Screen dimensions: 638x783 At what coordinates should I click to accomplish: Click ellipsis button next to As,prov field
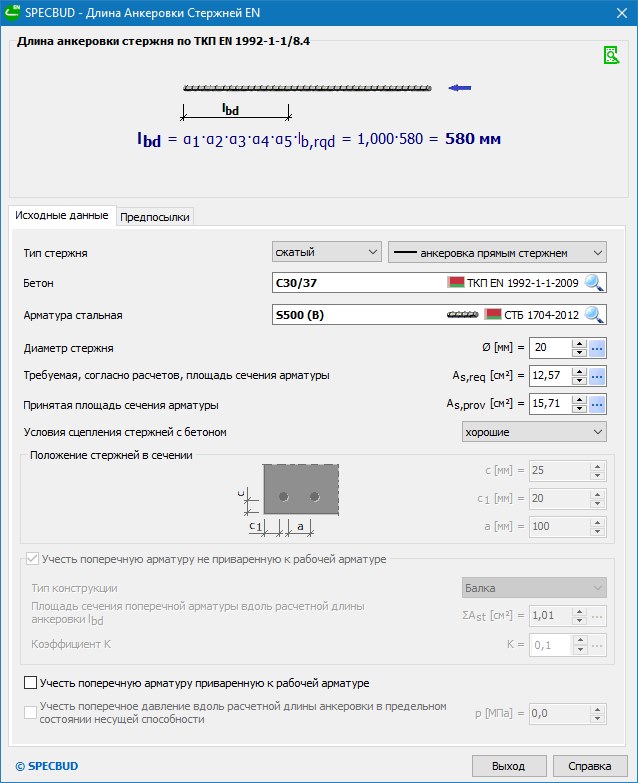point(597,404)
